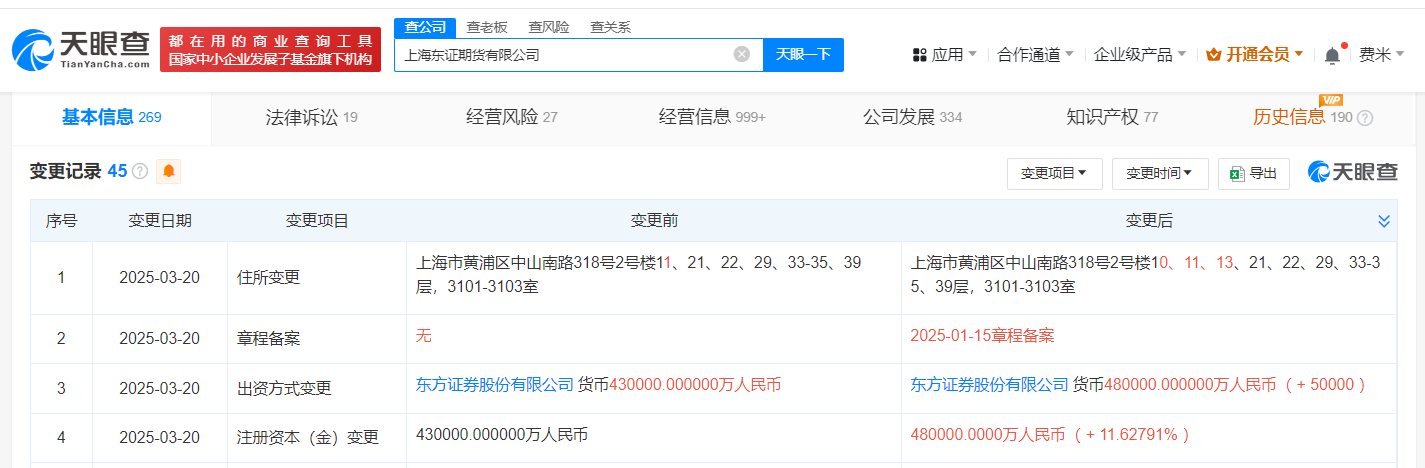Click the 天眼一下 search button

(803, 55)
